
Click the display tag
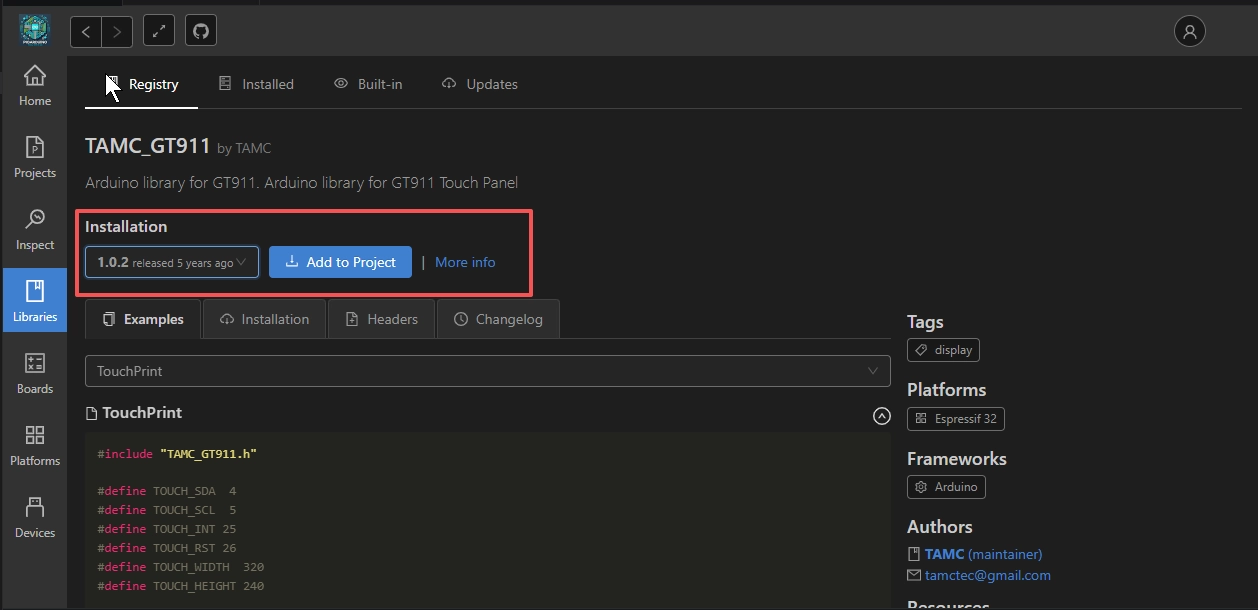[x=943, y=350]
